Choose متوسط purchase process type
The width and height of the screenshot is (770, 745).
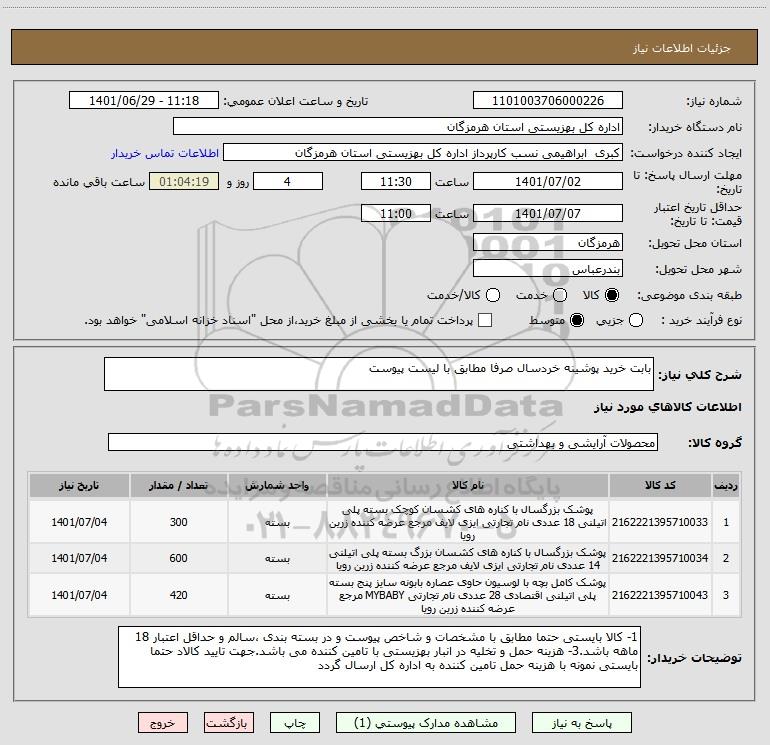(577, 320)
